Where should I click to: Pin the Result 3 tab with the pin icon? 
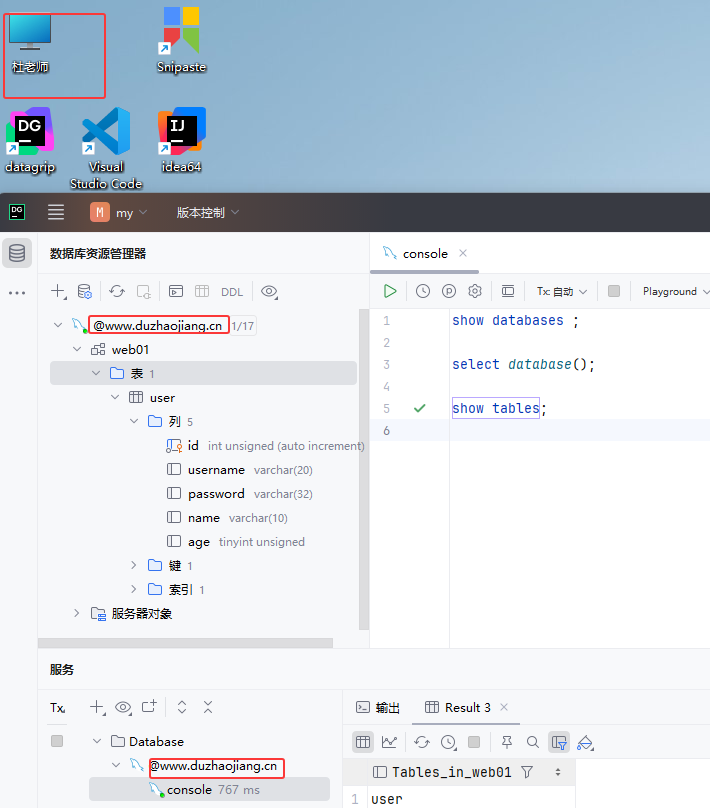point(507,742)
